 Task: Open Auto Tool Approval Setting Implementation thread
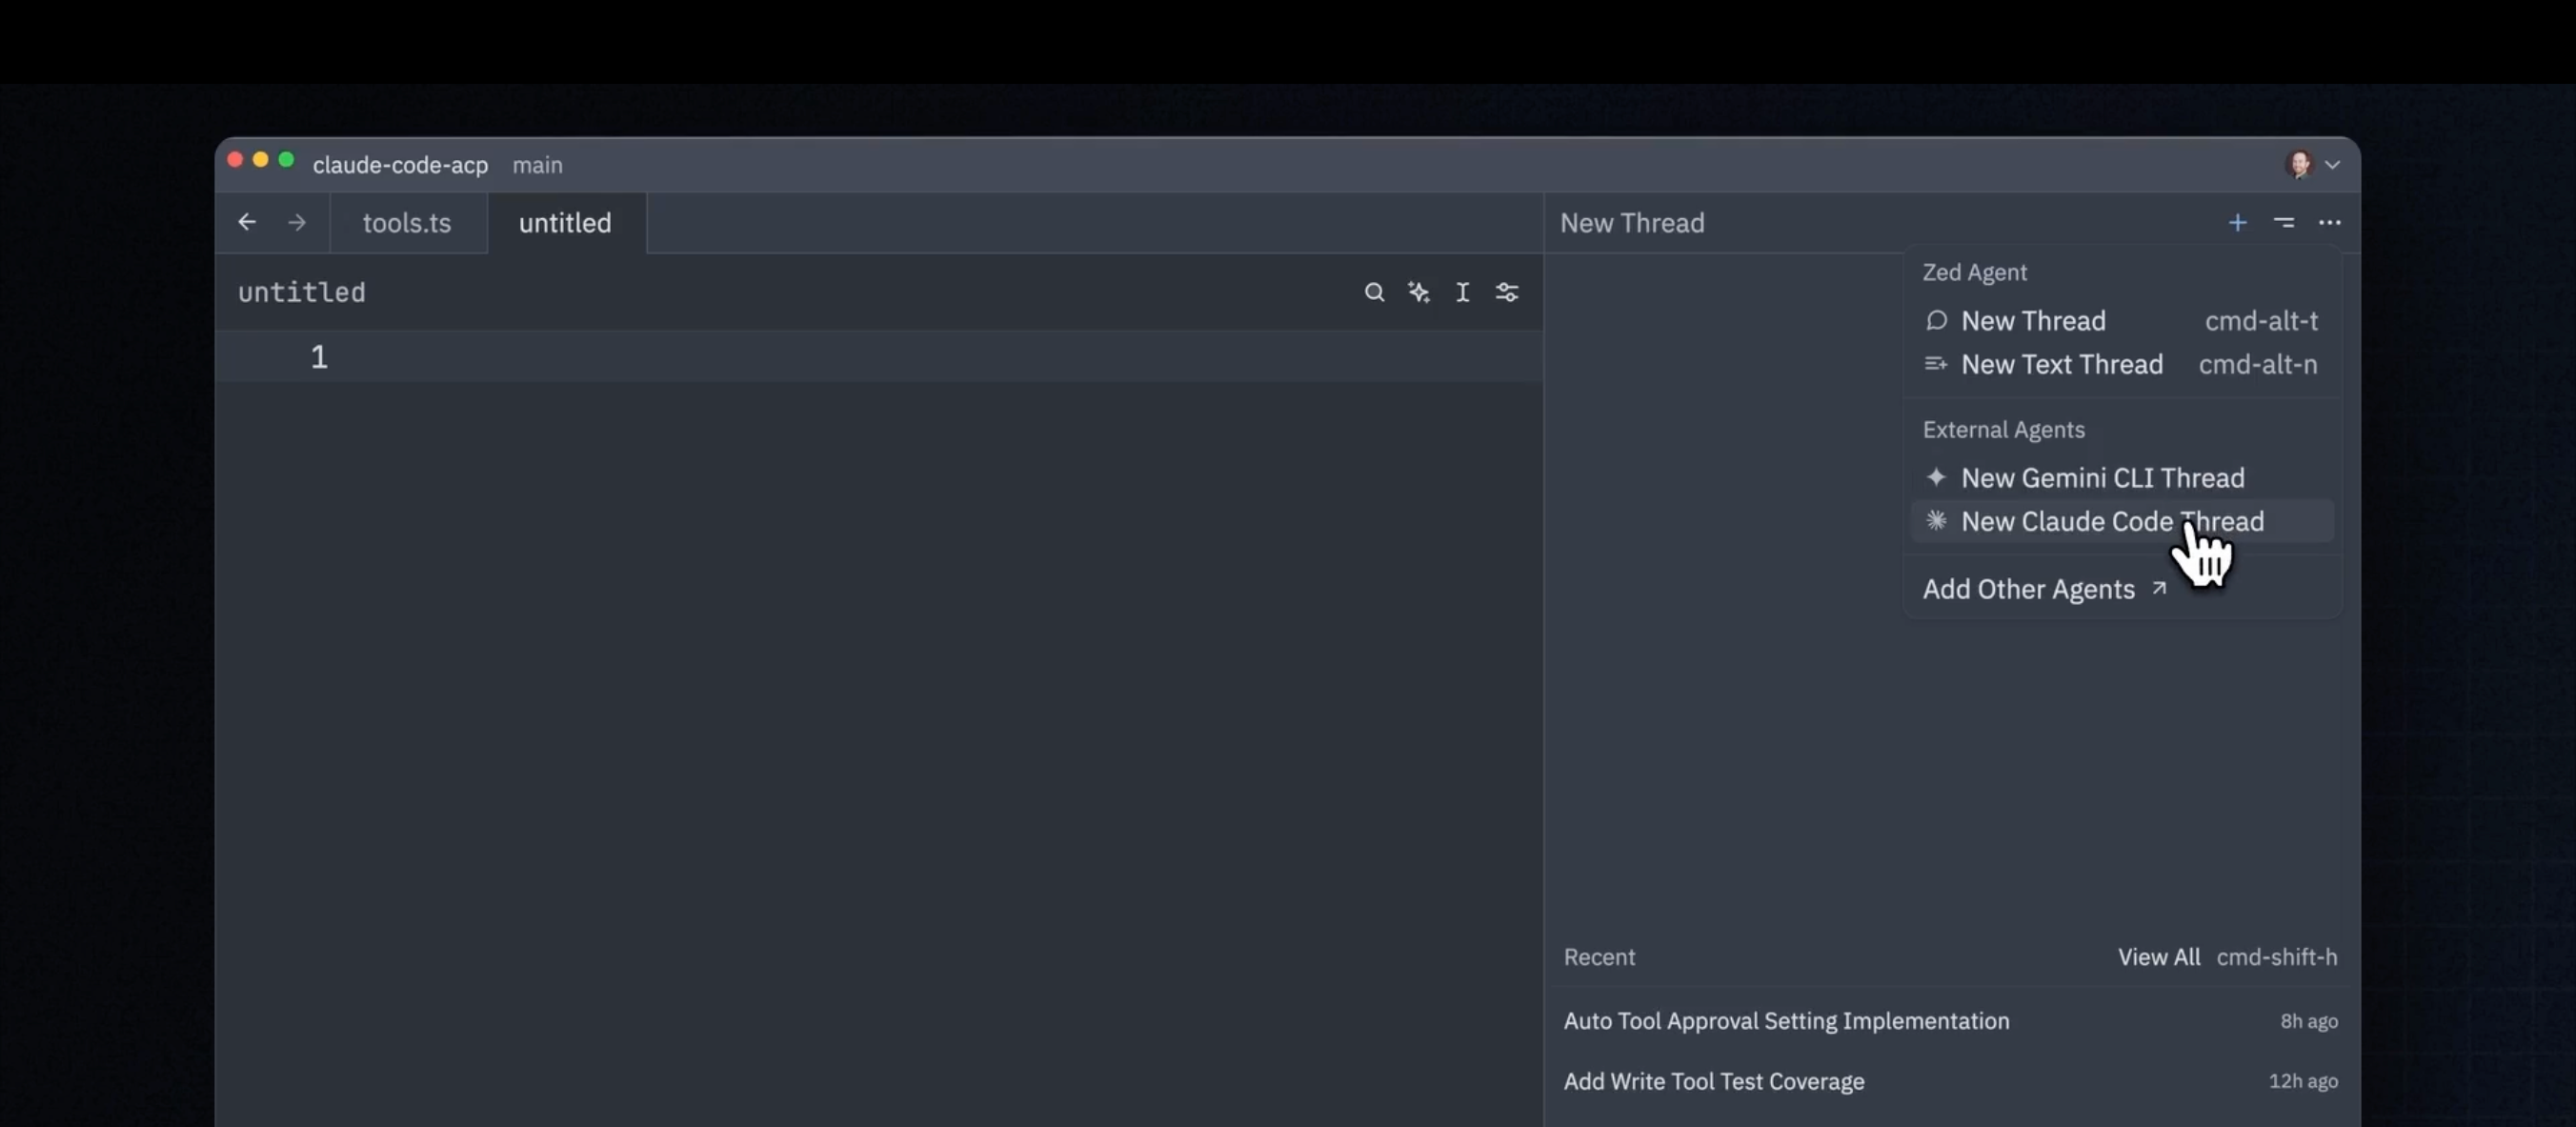[x=1786, y=1021]
